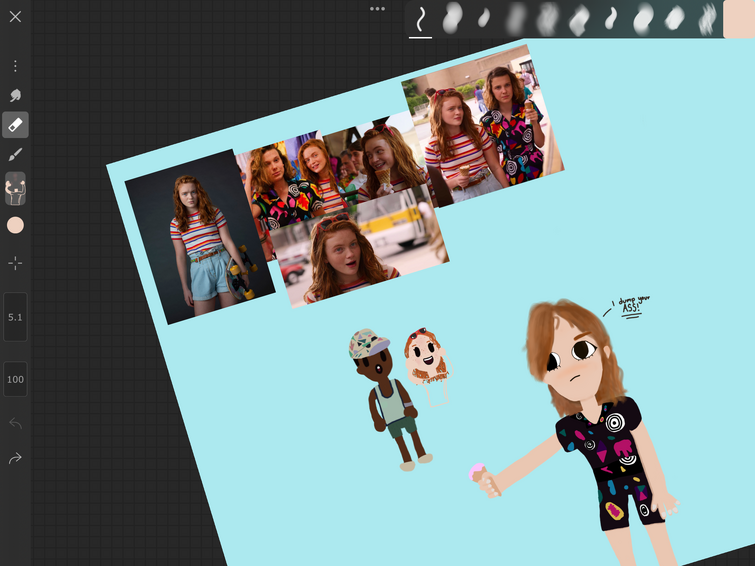The image size is (755, 566).
Task: Select the Paintbrush tool
Action: 15,155
